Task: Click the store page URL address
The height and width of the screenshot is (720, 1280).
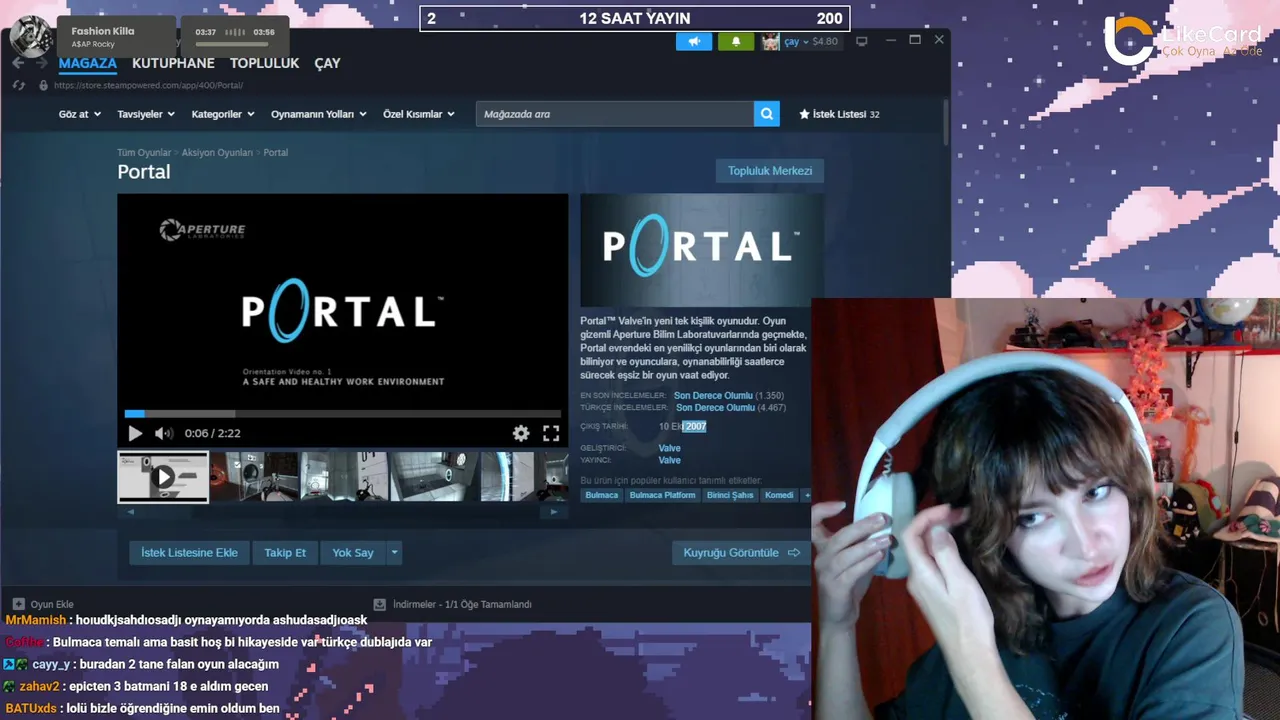Action: point(148,85)
